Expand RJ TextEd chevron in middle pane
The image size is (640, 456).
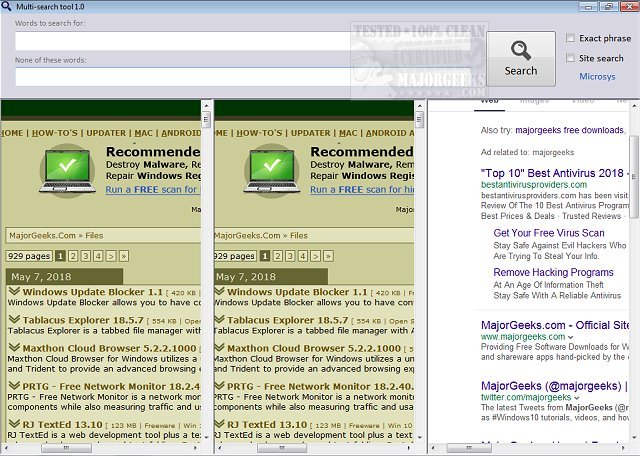(x=219, y=424)
